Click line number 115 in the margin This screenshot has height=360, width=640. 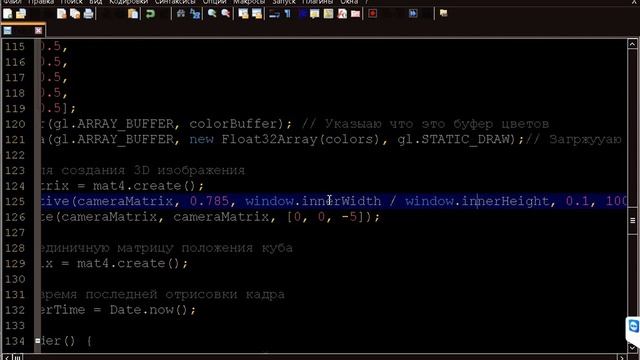tap(15, 47)
